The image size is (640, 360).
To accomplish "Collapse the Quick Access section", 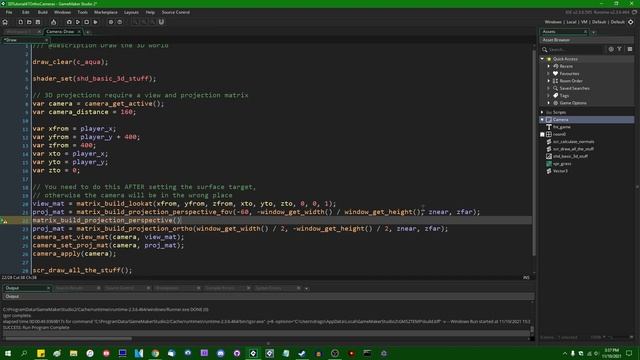I will point(542,59).
